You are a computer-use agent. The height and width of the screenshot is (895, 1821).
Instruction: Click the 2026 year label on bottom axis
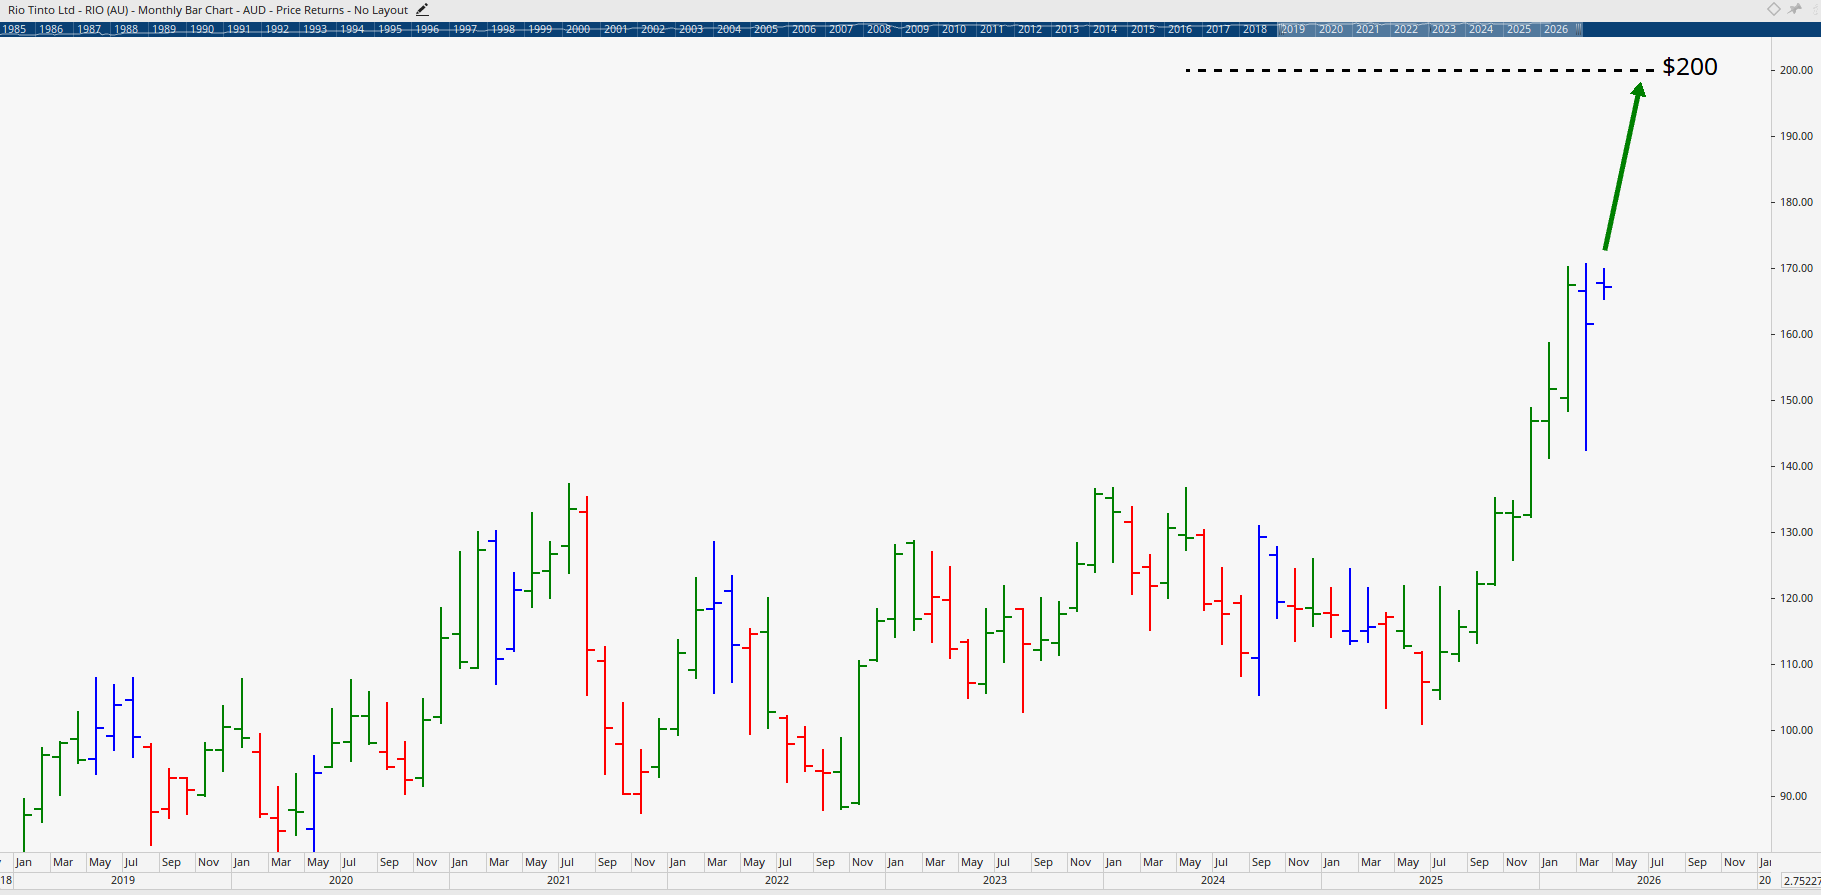coord(1649,880)
